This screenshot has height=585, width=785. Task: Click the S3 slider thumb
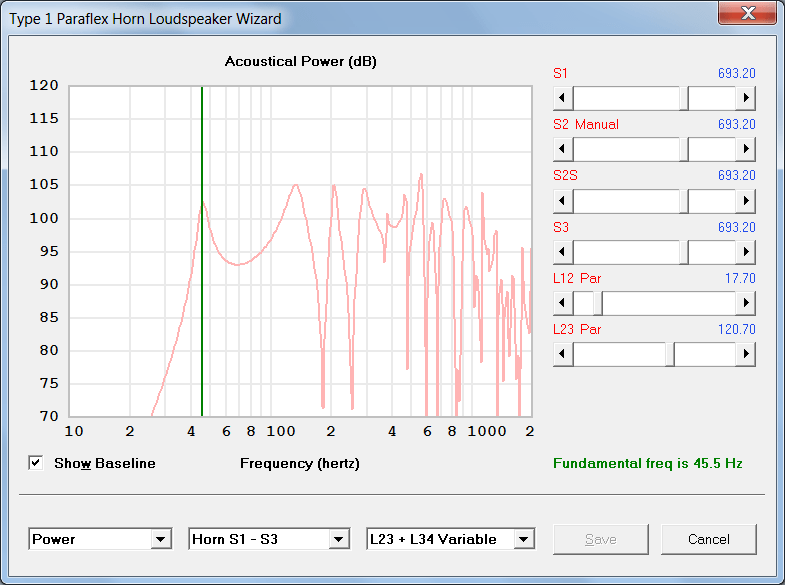[x=684, y=252]
